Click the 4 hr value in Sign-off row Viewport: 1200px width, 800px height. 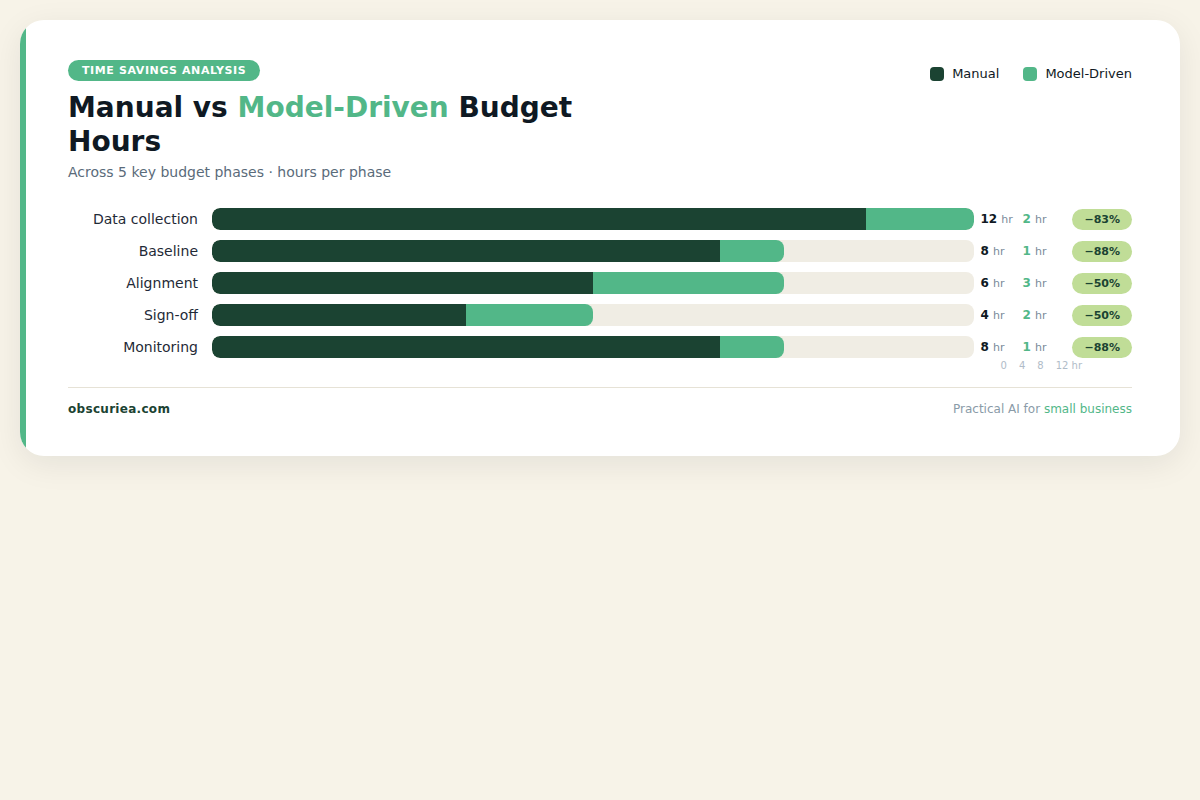(x=992, y=315)
